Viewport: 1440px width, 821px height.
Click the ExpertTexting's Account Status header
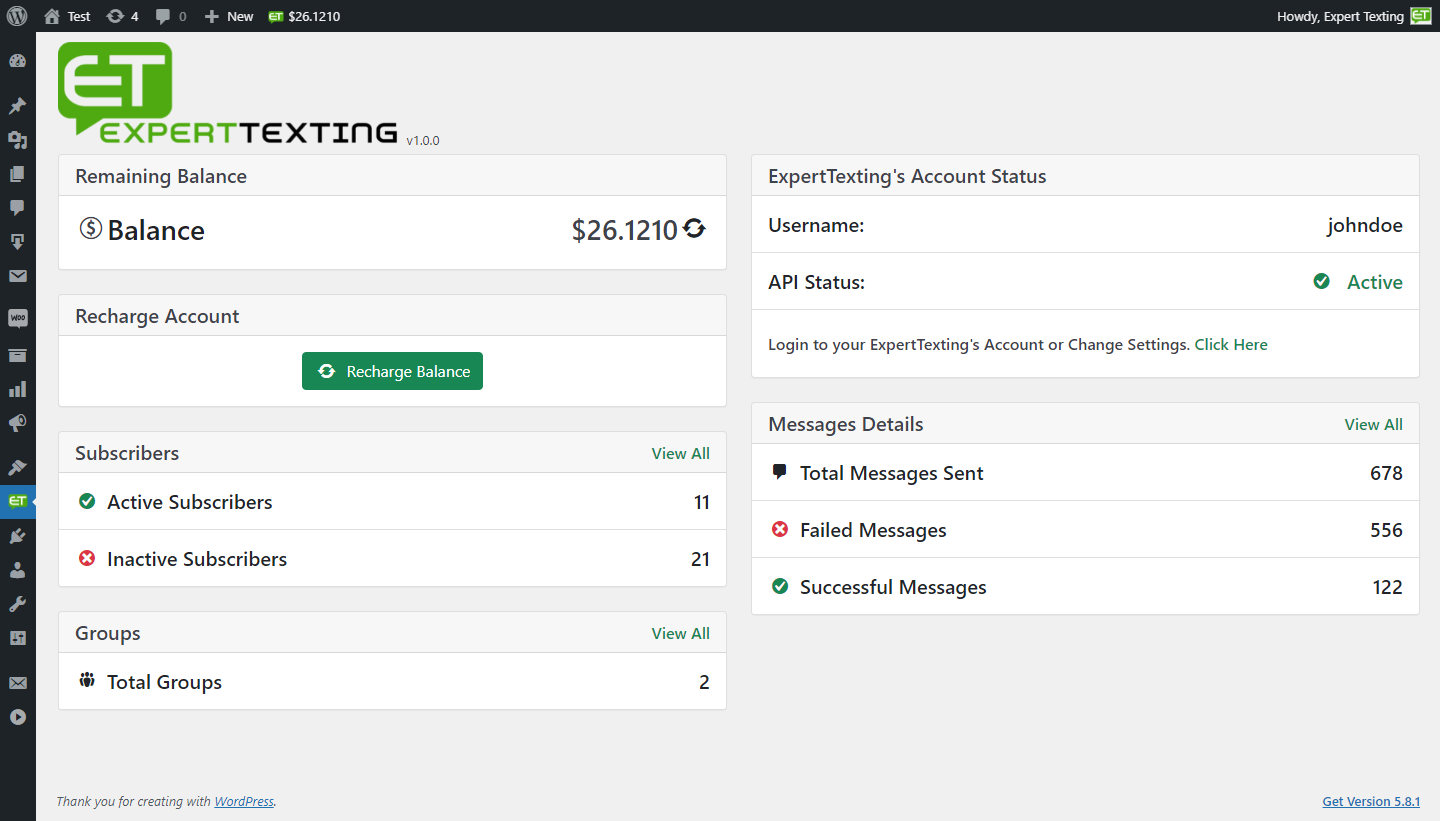click(1085, 176)
